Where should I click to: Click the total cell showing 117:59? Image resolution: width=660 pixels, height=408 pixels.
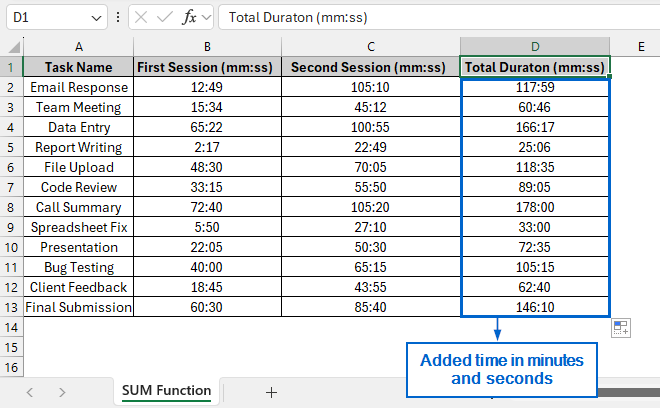pyautogui.click(x=535, y=87)
